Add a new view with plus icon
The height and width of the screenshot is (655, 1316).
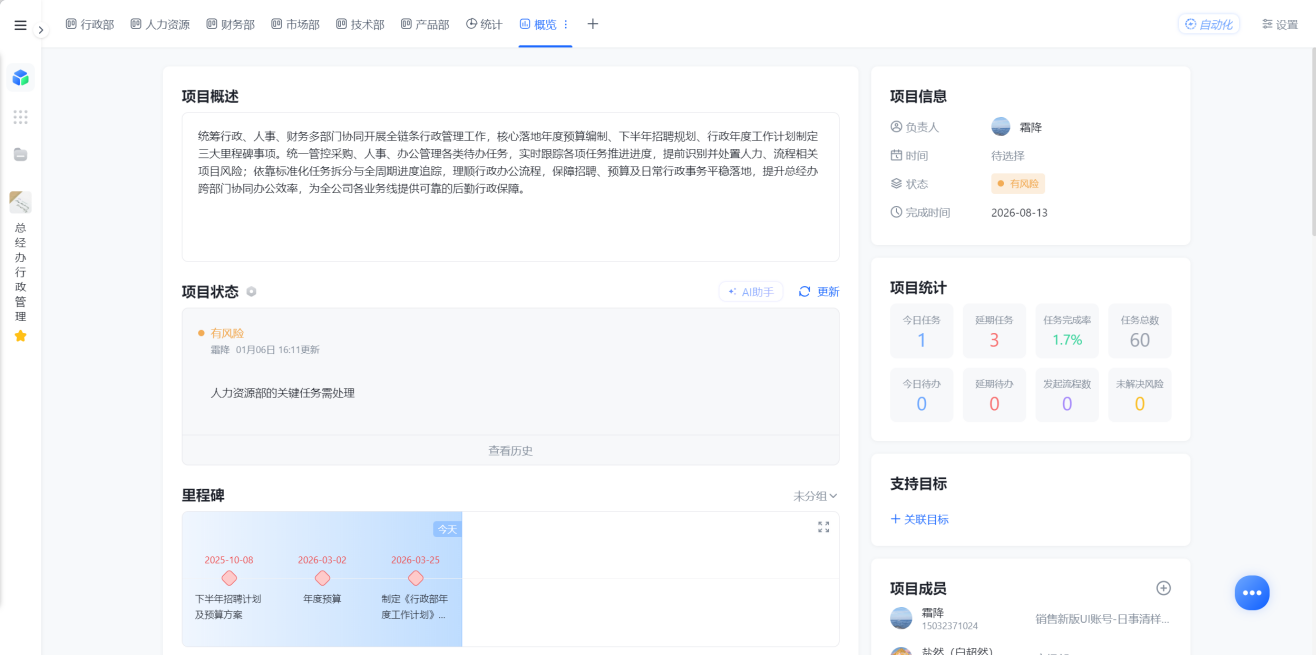pyautogui.click(x=593, y=24)
